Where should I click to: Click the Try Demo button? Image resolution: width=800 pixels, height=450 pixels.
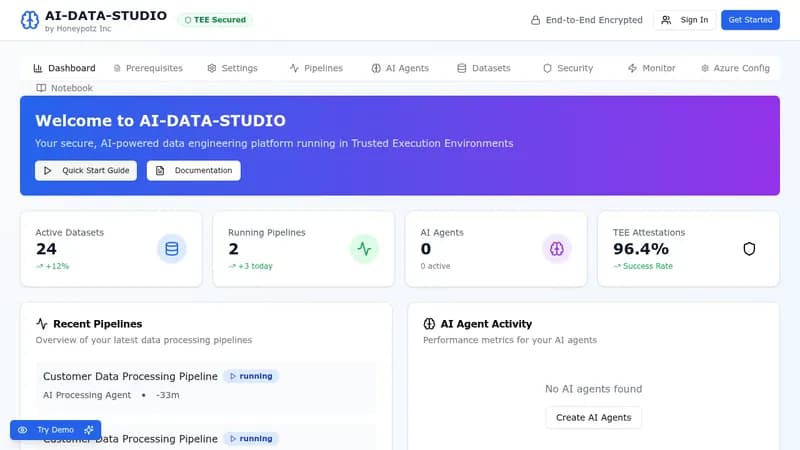click(56, 430)
